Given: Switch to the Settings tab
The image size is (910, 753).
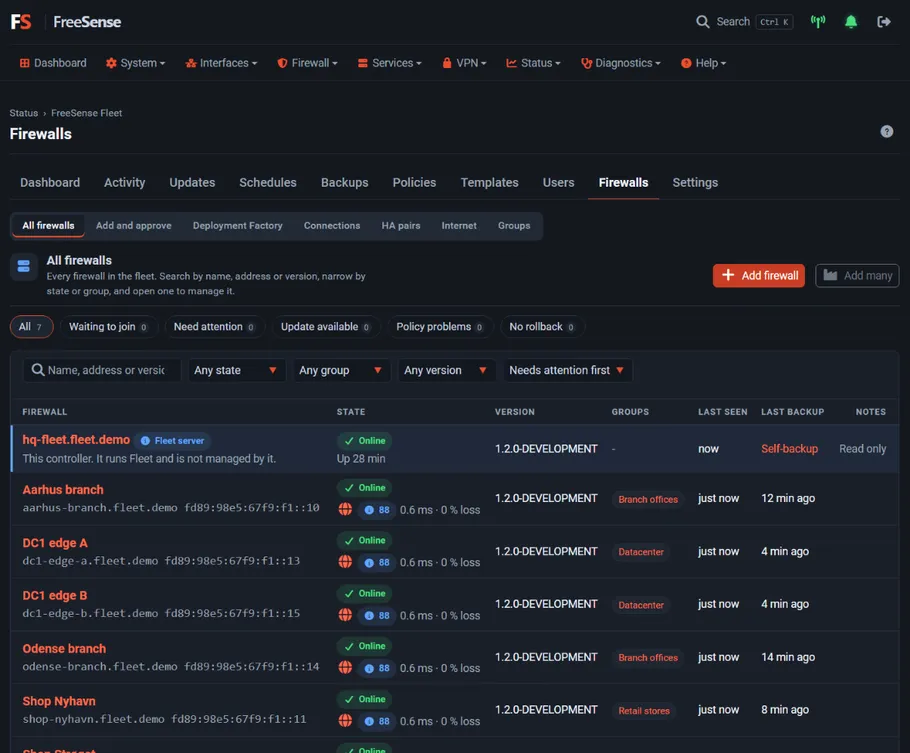Looking at the screenshot, I should coord(695,182).
